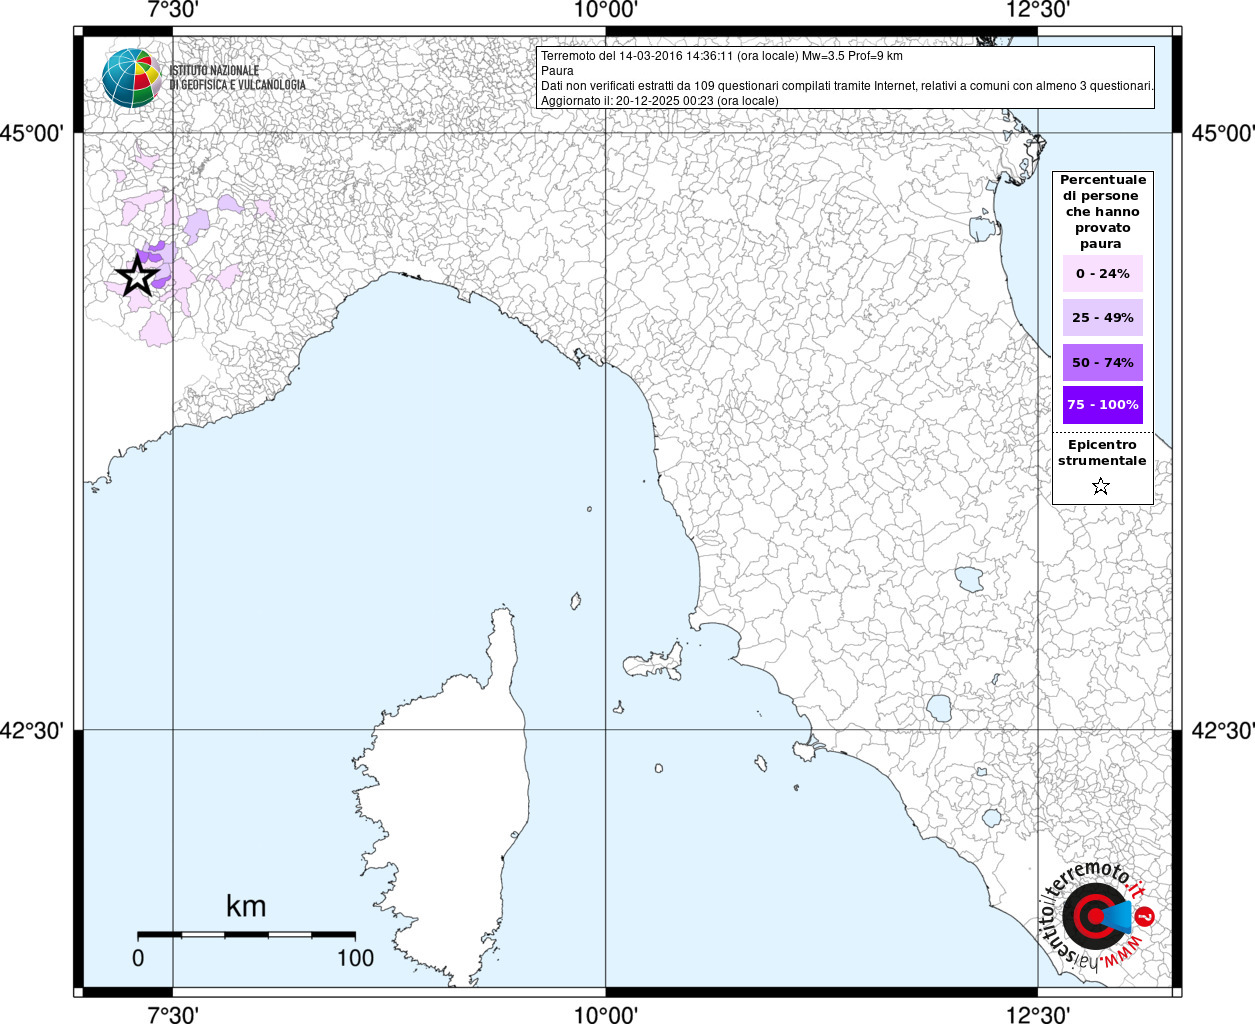Viewport: 1255px width, 1024px height.
Task: Select the 25 - 49% legend swatch
Action: coord(1103,317)
